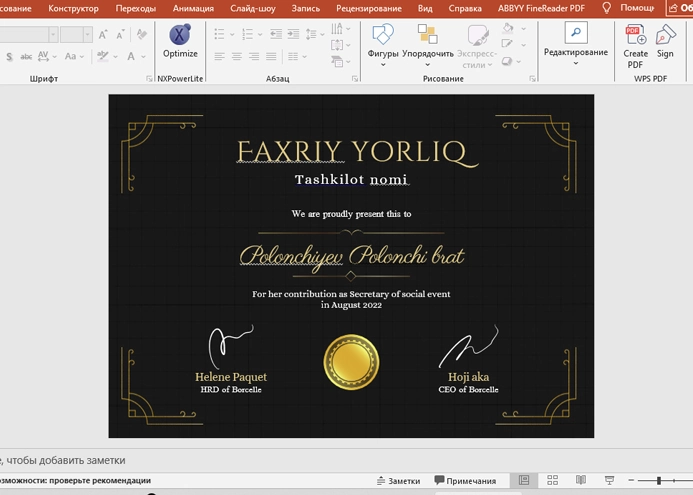This screenshot has width=693, height=495.
Task: Clear all text formatting icon
Action: 141,34
